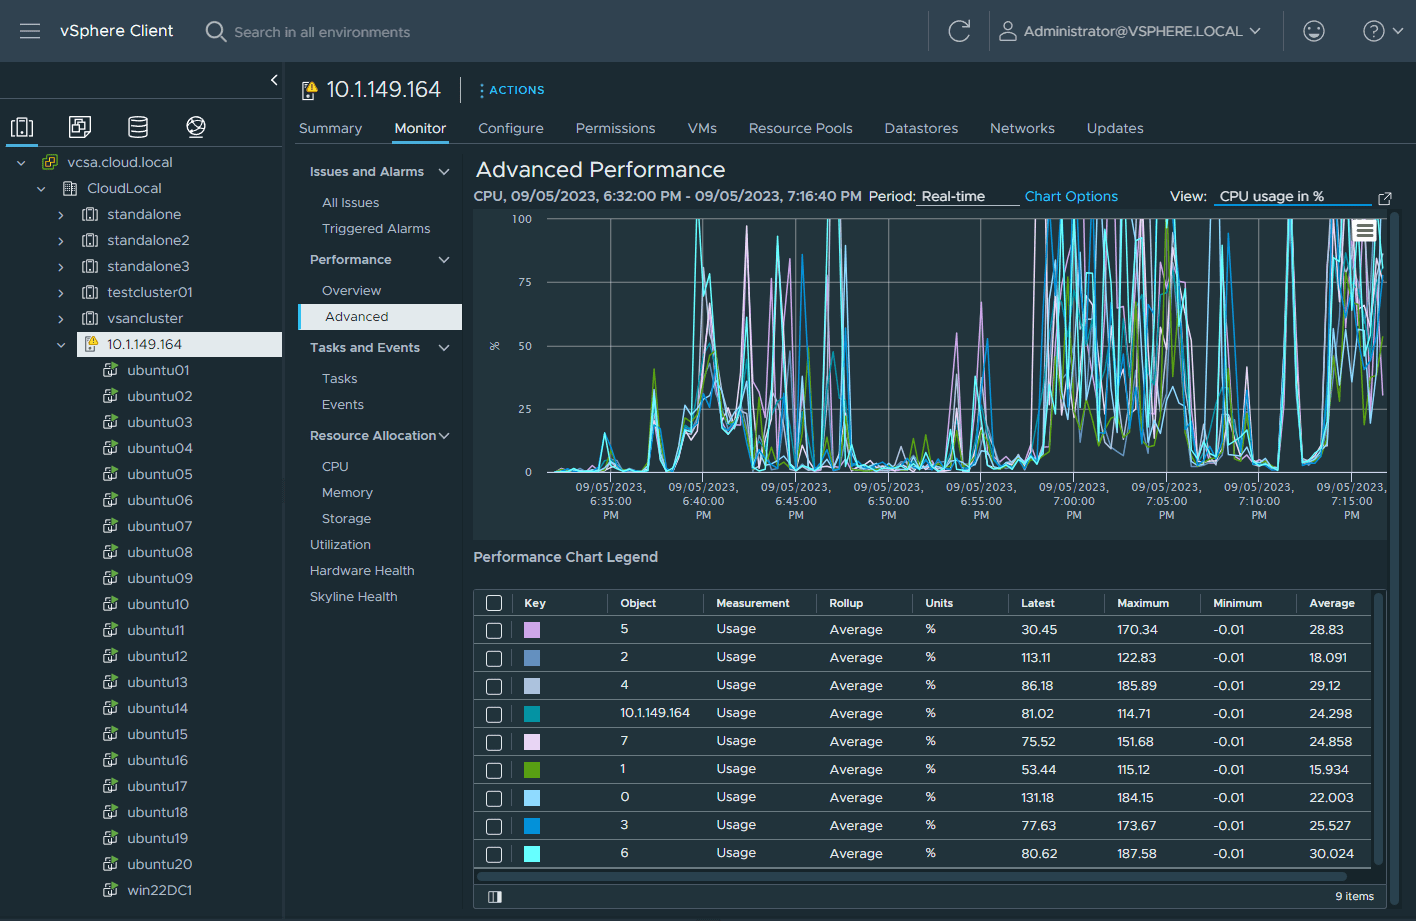1416x921 pixels.
Task: Click the green color swatch for object 1
Action: 532,770
